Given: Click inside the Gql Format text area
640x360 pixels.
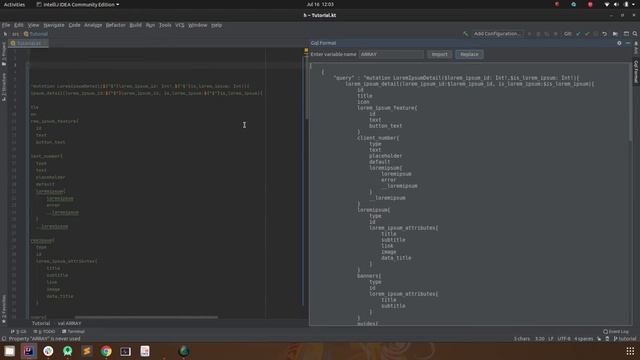Looking at the screenshot, I should click(x=469, y=194).
